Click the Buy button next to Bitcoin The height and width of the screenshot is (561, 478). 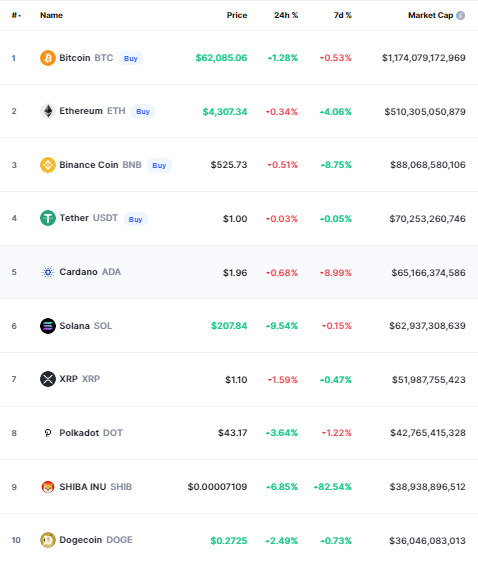point(131,58)
